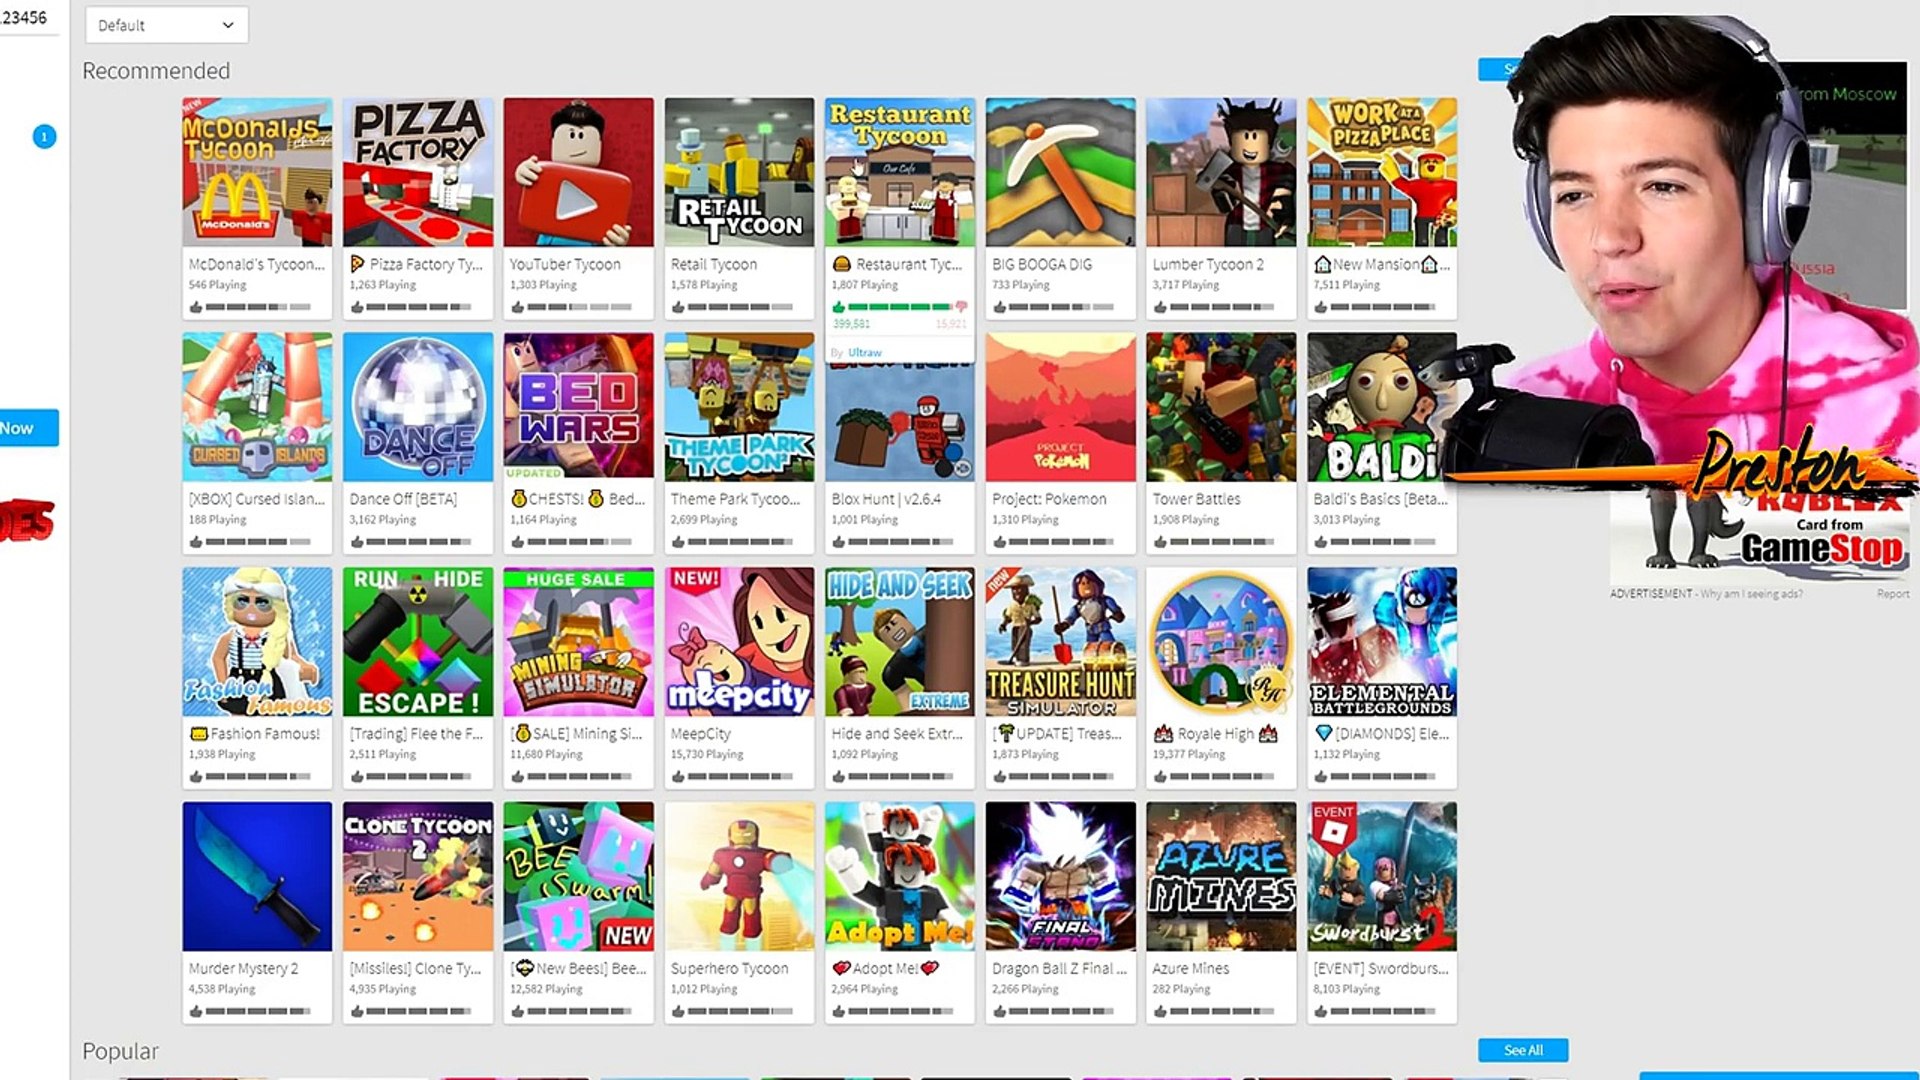Open the McDonald's Tycoon game thumbnail
Viewport: 1920px width, 1080px height.
coord(257,172)
